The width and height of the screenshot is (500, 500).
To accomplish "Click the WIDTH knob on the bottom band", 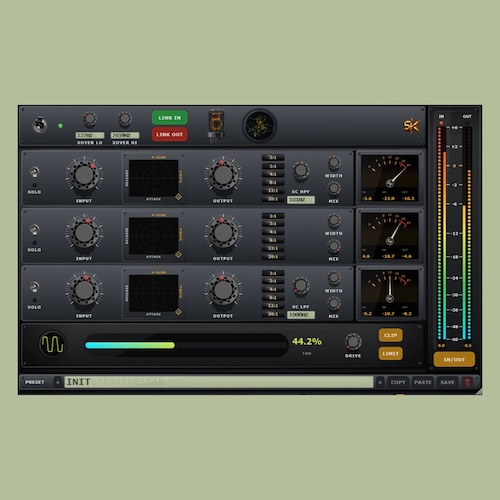I will [334, 278].
